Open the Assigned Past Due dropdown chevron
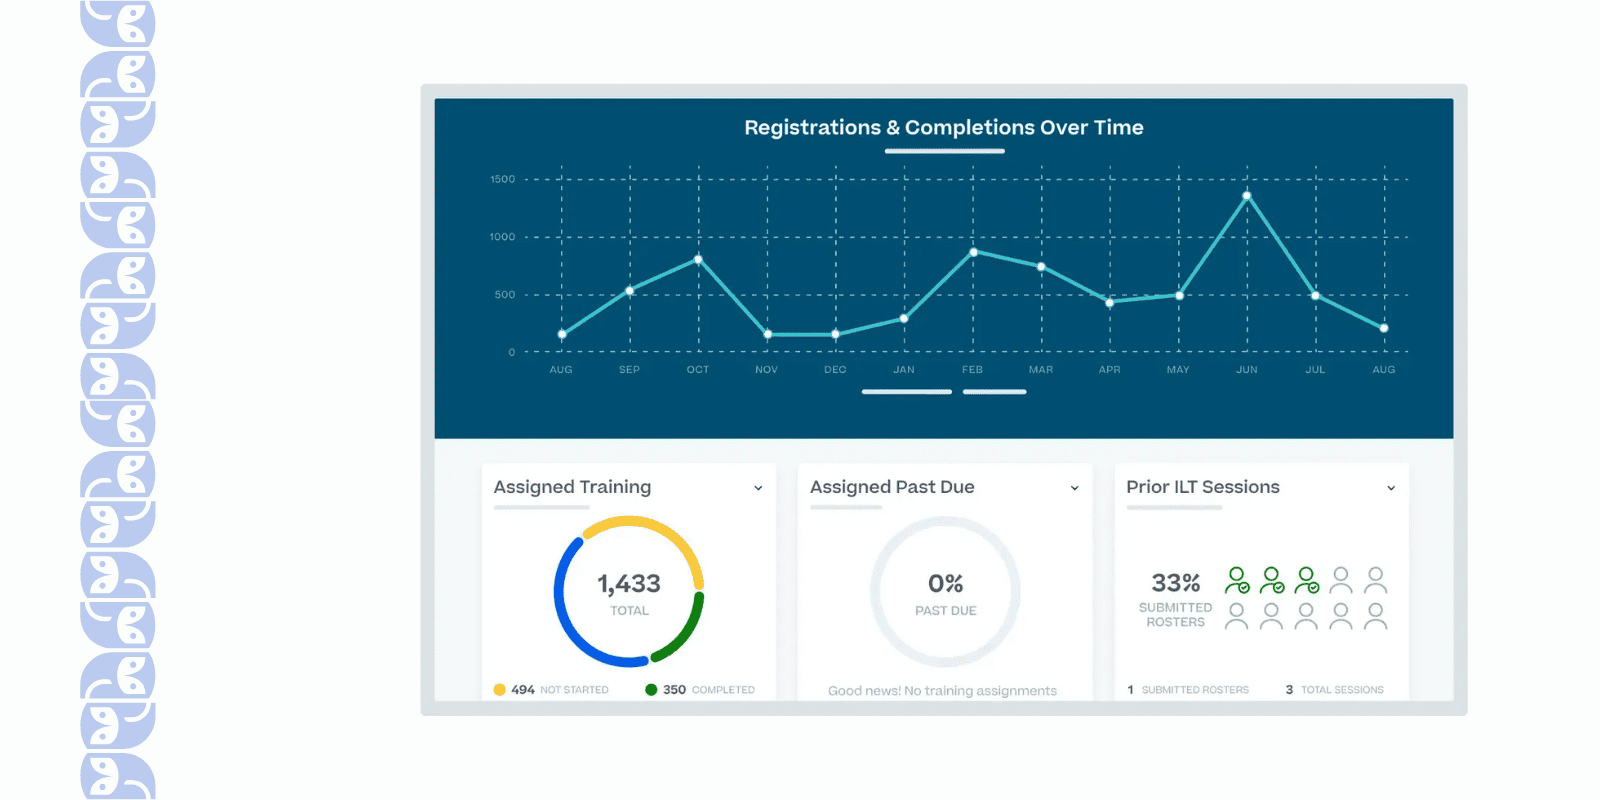 click(x=1075, y=488)
